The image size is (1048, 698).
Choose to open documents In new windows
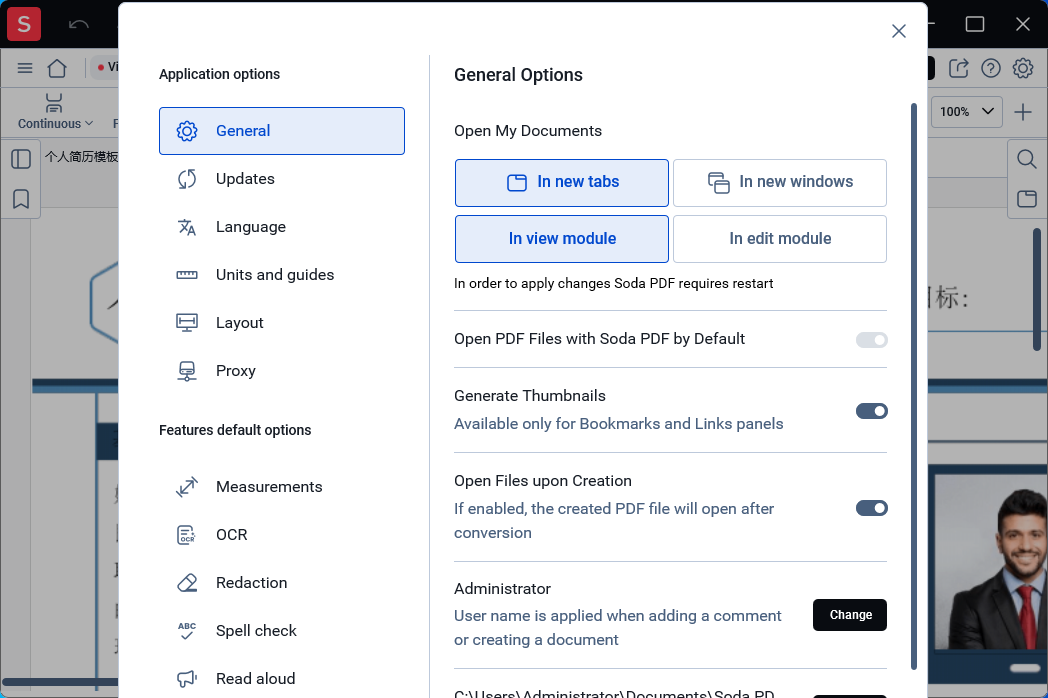click(x=779, y=183)
